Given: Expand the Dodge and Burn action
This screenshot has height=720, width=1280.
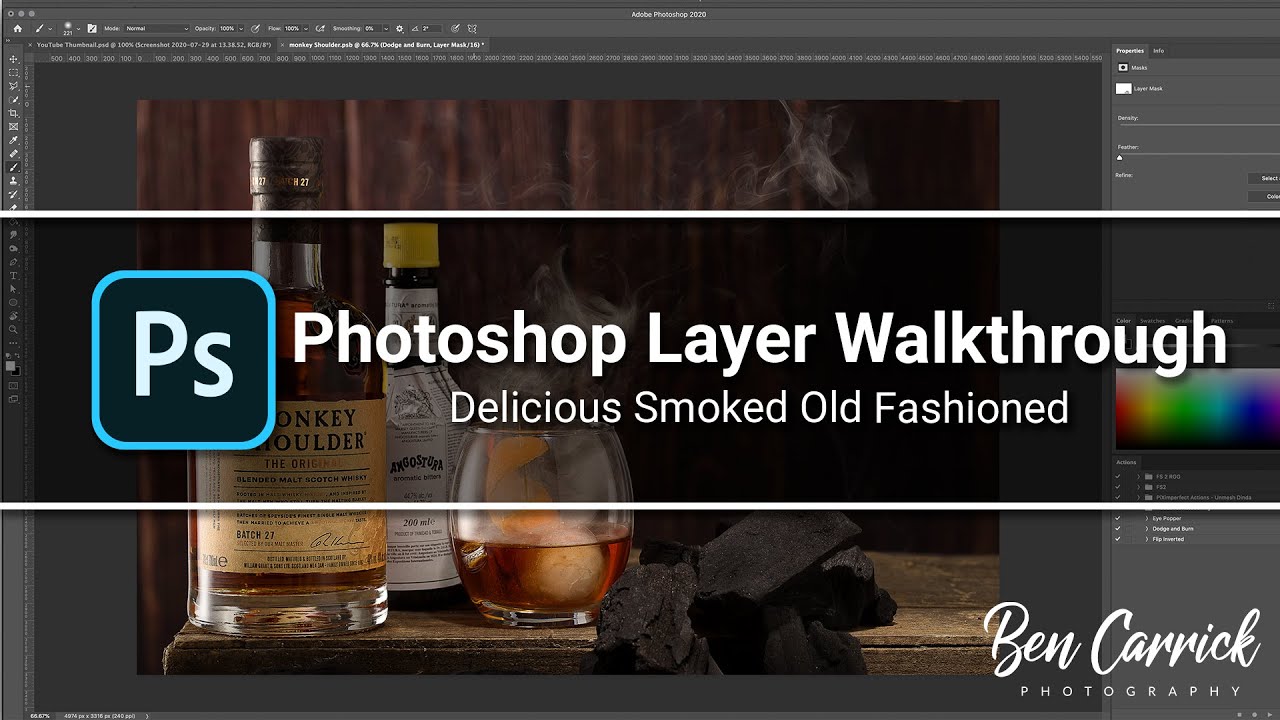Looking at the screenshot, I should pyautogui.click(x=1147, y=529).
